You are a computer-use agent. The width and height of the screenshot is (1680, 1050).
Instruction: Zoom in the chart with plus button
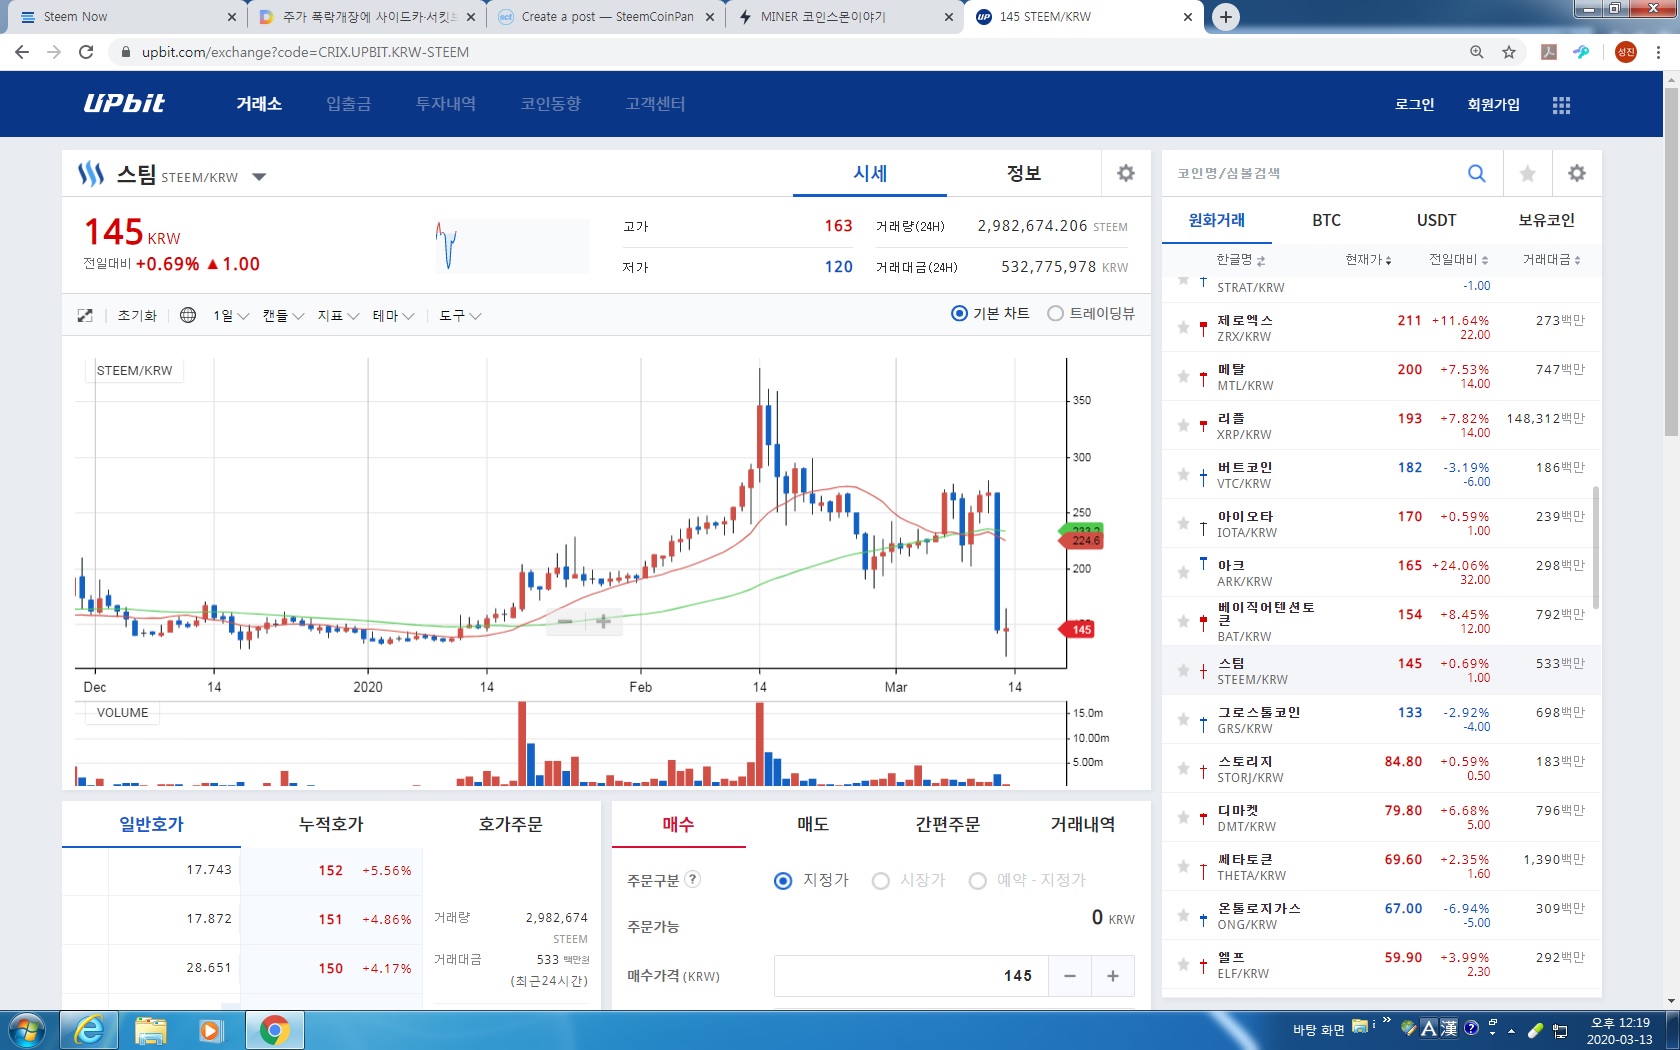(x=603, y=621)
